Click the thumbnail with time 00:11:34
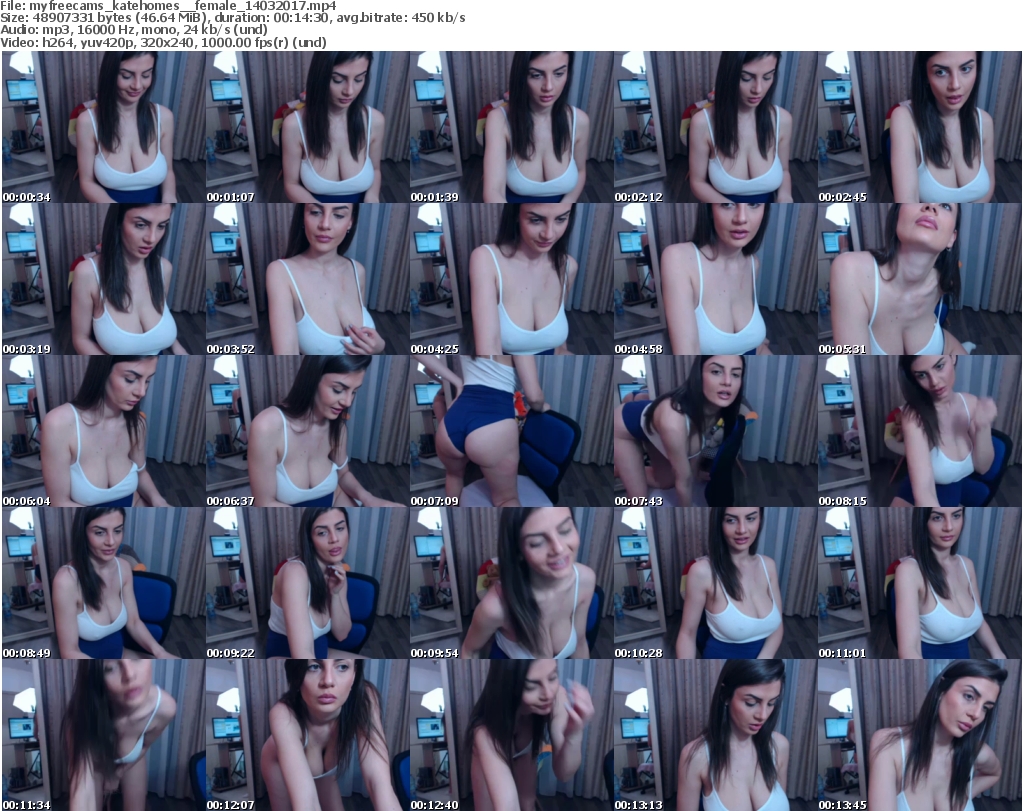 pyautogui.click(x=104, y=735)
